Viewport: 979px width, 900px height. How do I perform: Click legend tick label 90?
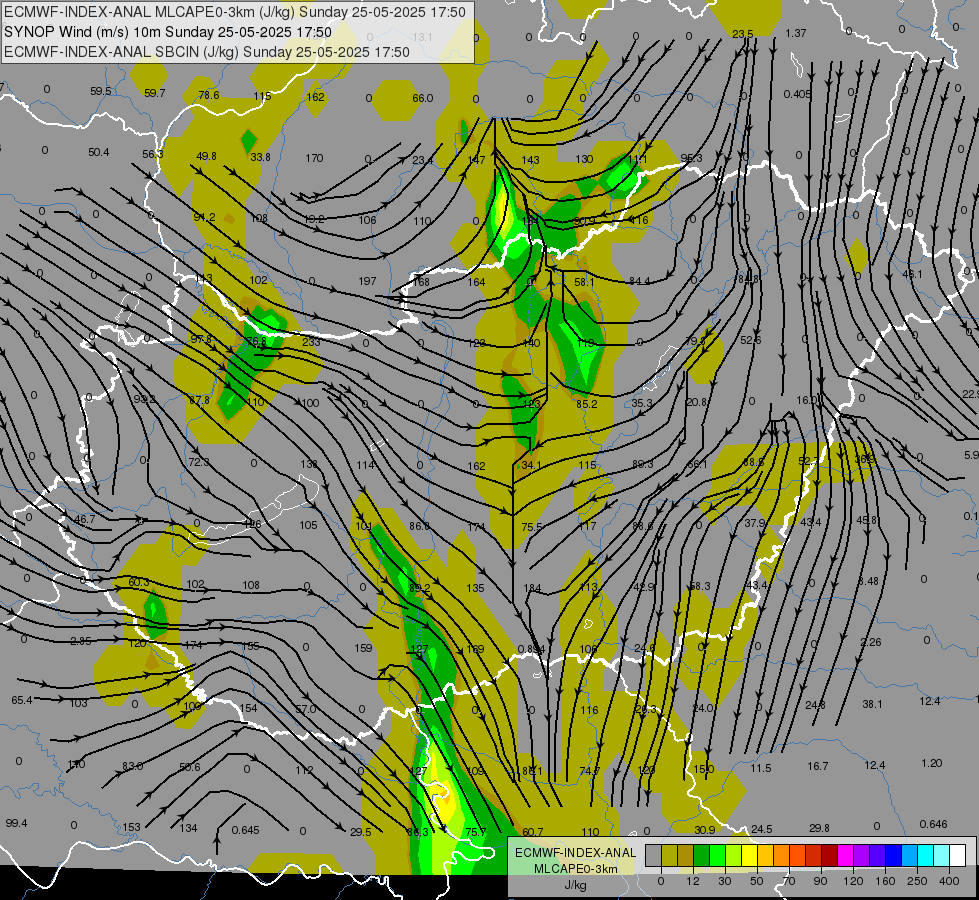tap(820, 881)
